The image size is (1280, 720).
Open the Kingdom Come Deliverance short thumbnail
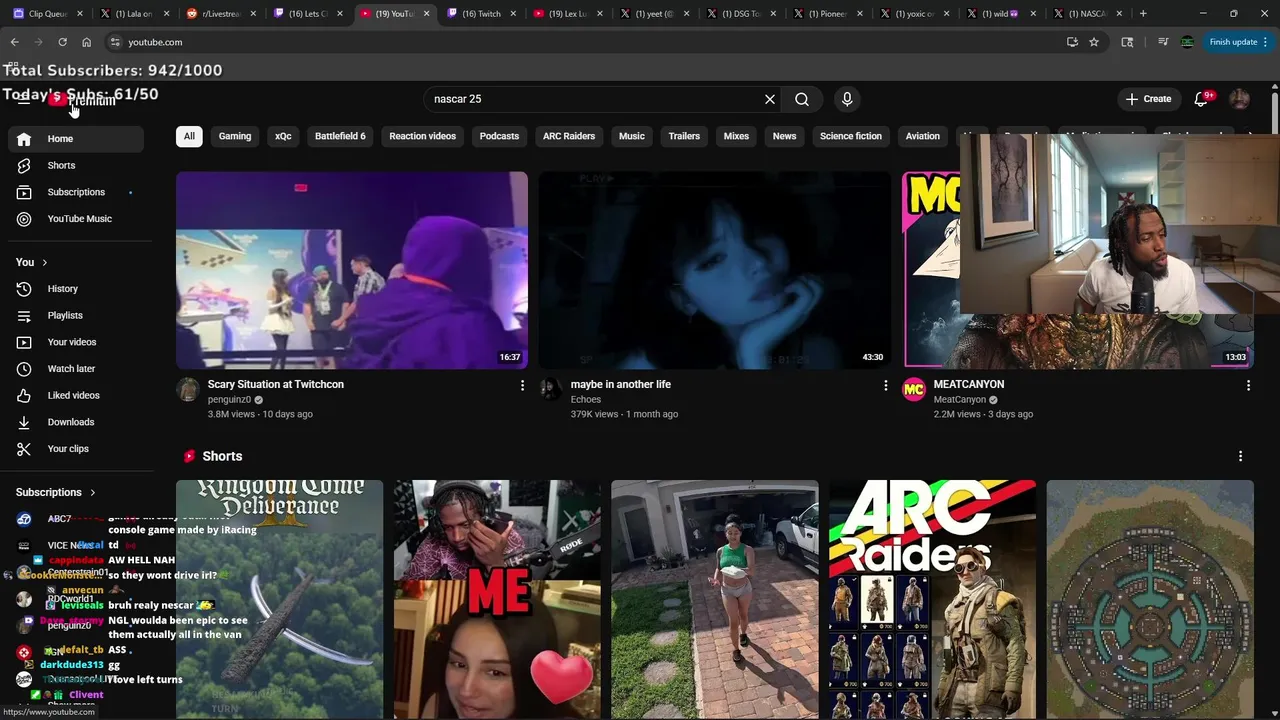tap(279, 599)
